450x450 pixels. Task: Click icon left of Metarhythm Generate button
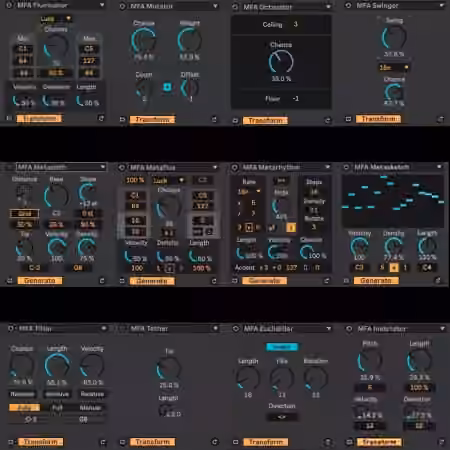[x=235, y=281]
